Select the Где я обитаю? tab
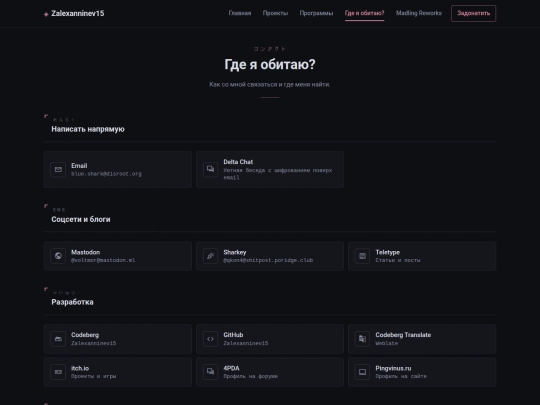This screenshot has width=540, height=405. pyautogui.click(x=364, y=13)
